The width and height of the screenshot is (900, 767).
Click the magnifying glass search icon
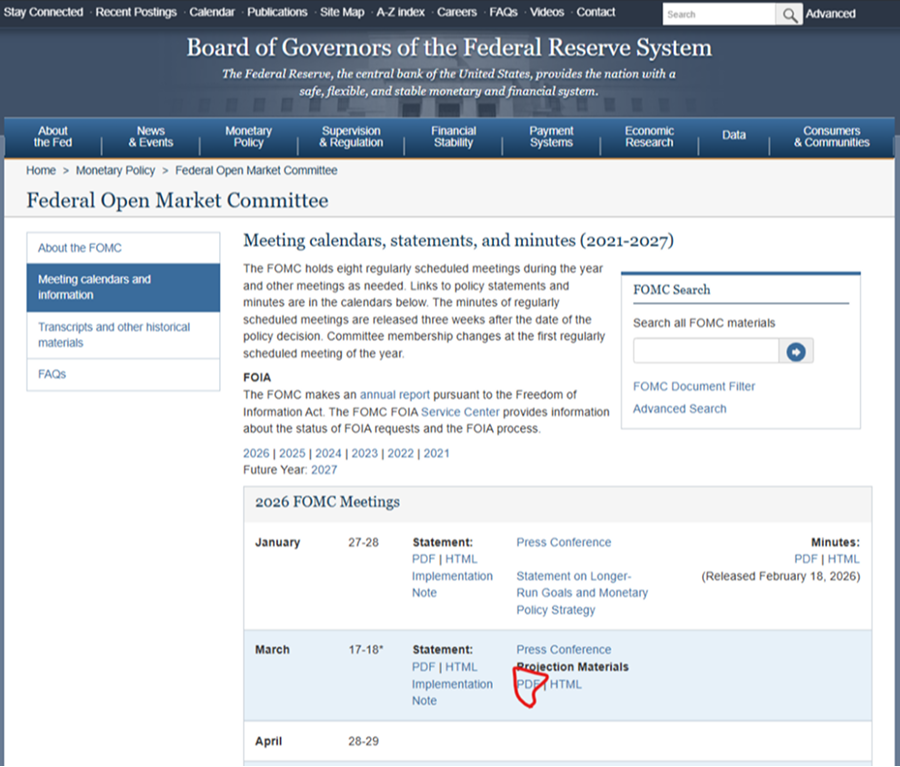[x=790, y=15]
